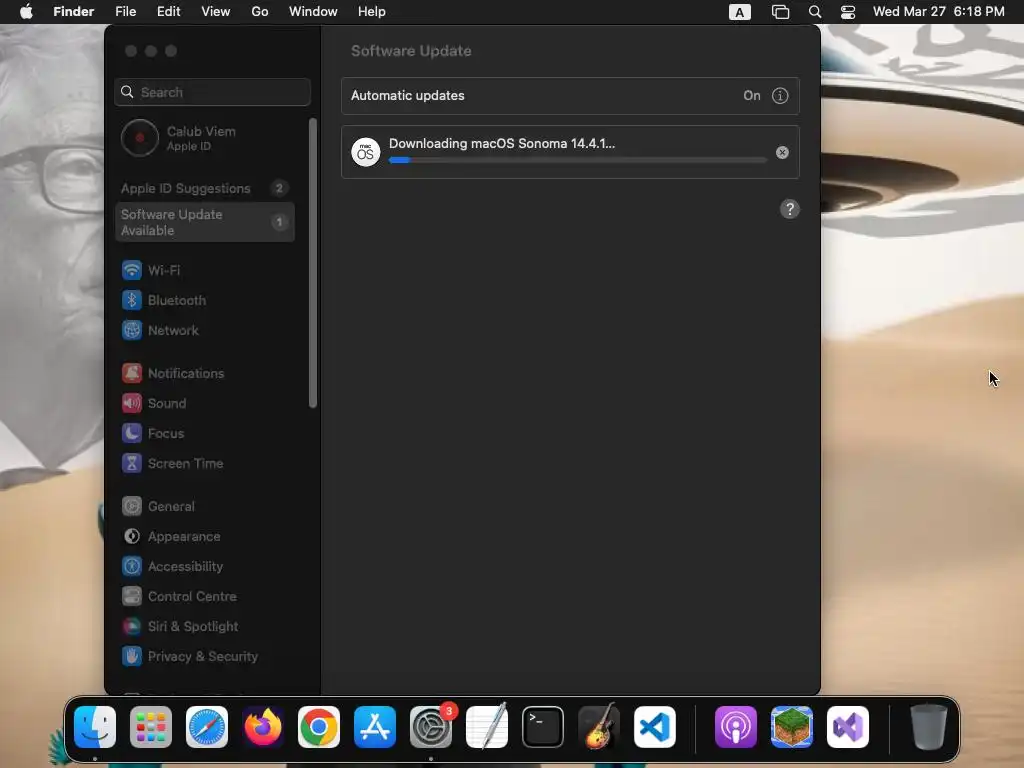Open the Software Update help button

click(790, 210)
